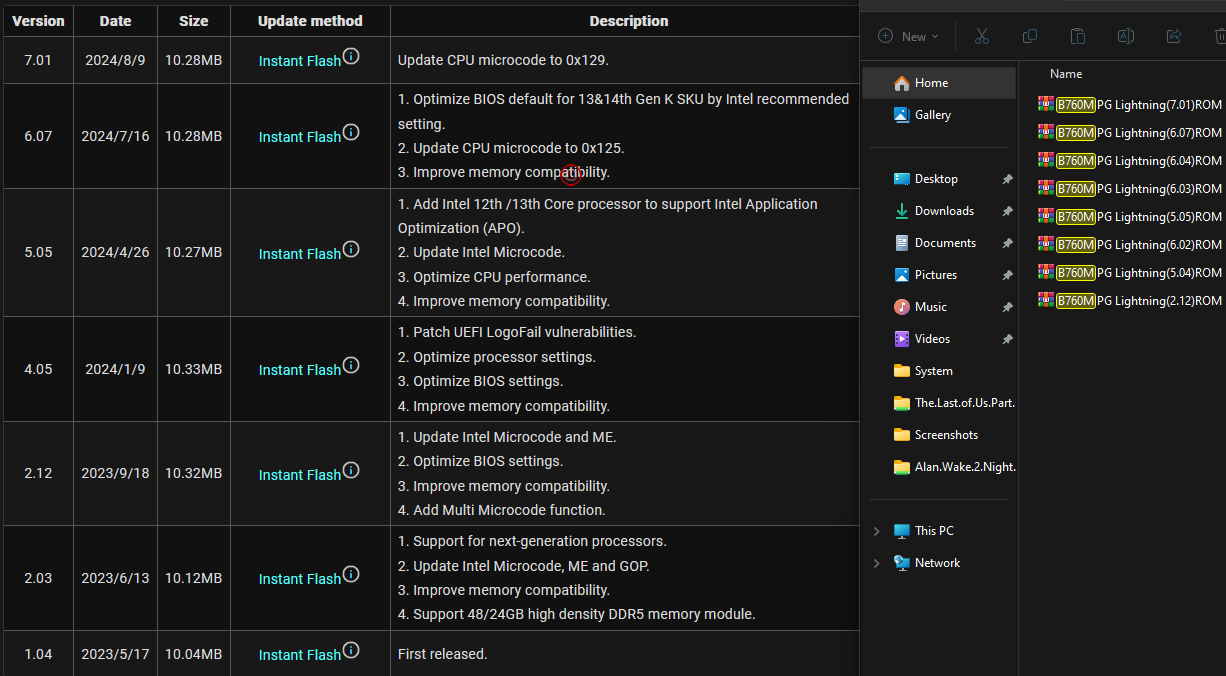Open Instant Flash link for version 6.07
The image size is (1226, 676).
coord(300,137)
